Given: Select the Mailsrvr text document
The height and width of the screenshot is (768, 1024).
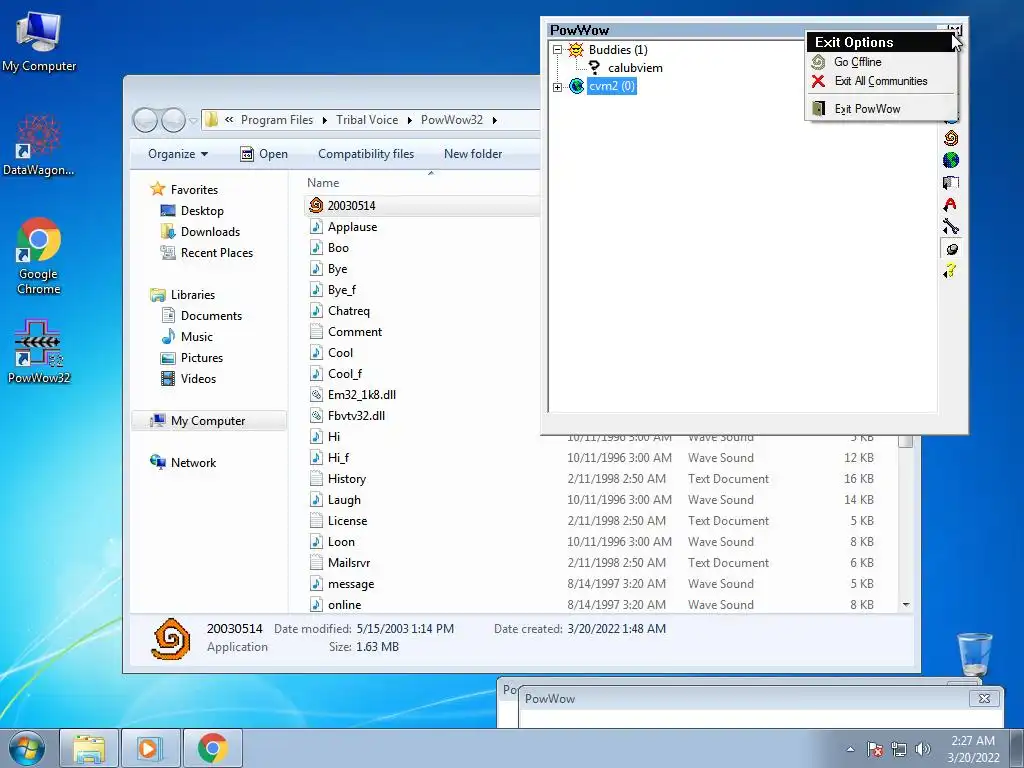Looking at the screenshot, I should click(x=349, y=562).
